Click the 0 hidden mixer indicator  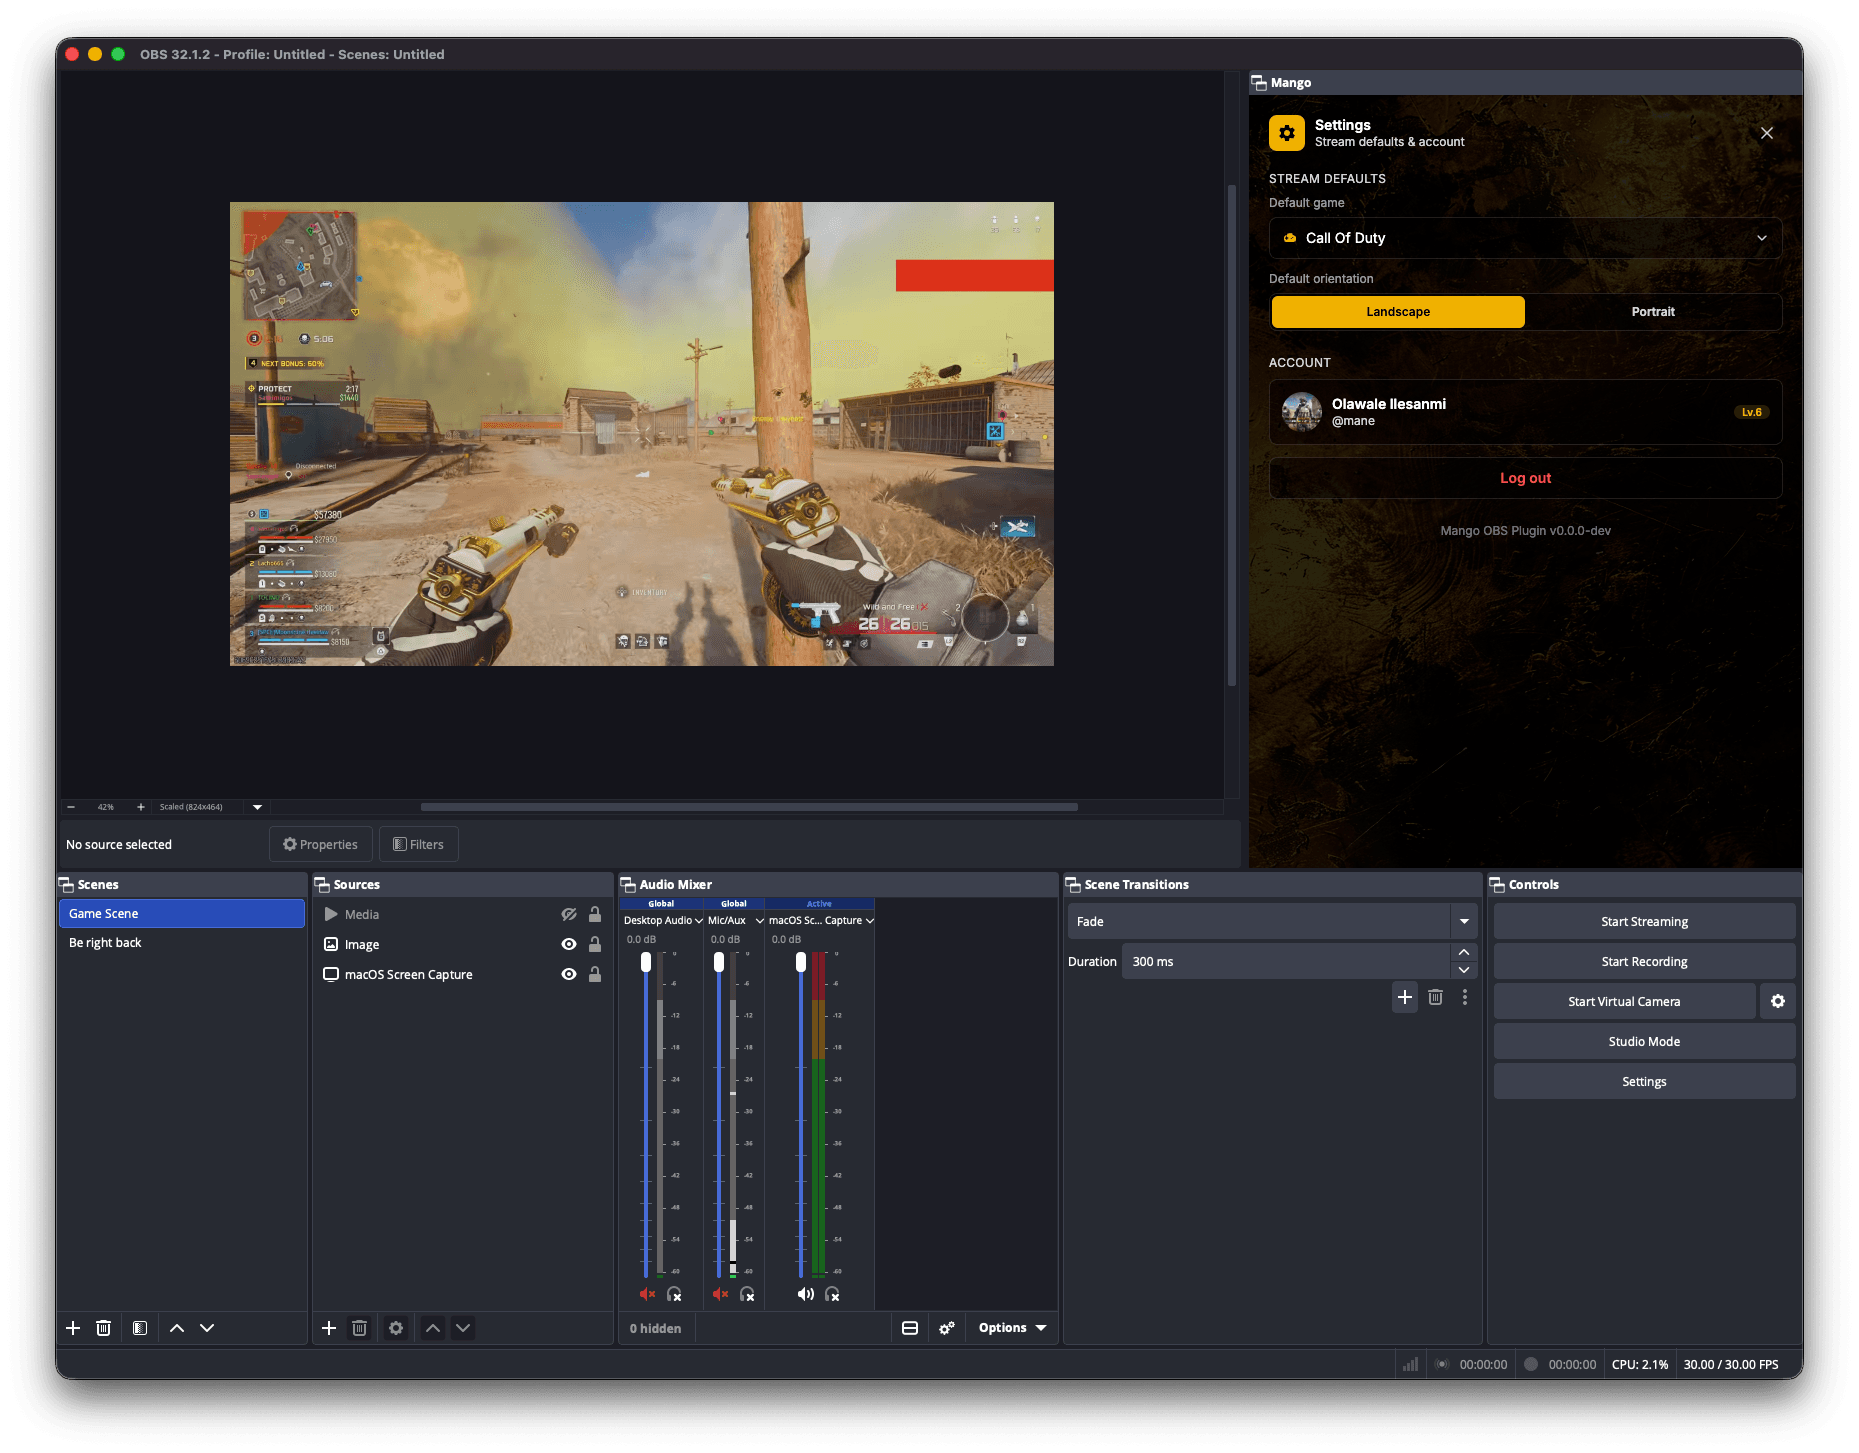pyautogui.click(x=655, y=1328)
